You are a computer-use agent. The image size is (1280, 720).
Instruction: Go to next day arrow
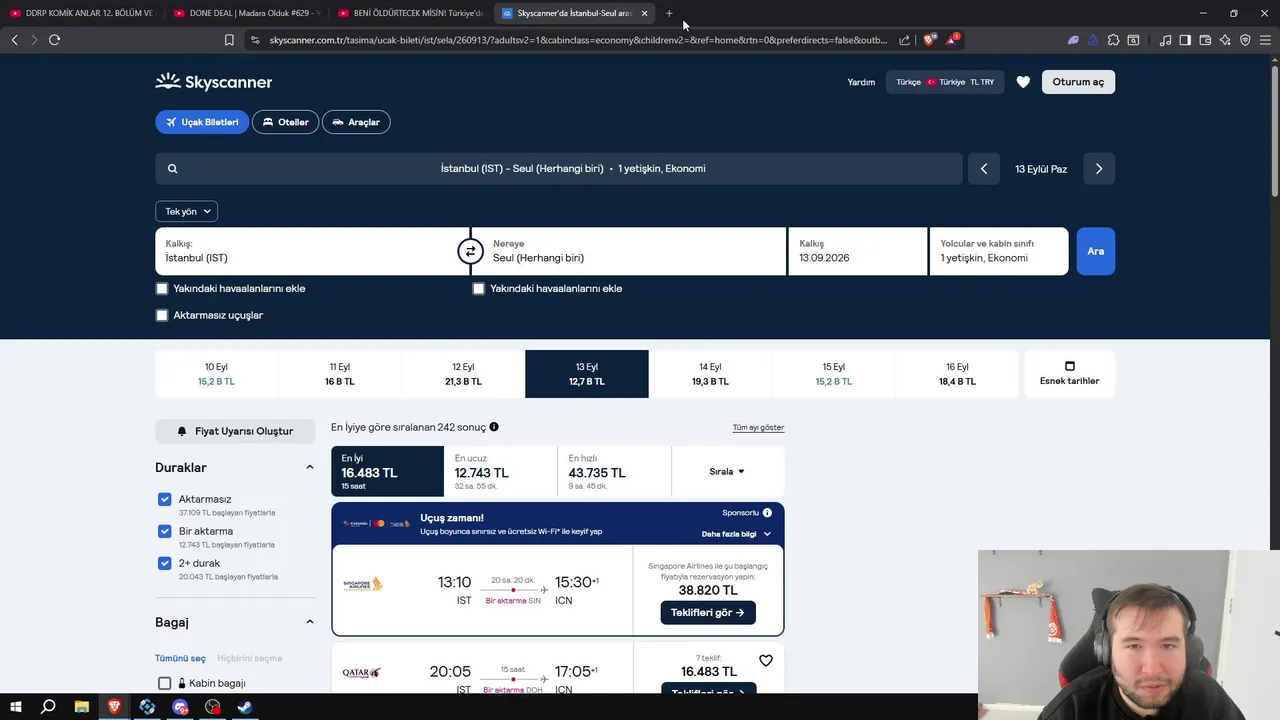pos(1099,169)
